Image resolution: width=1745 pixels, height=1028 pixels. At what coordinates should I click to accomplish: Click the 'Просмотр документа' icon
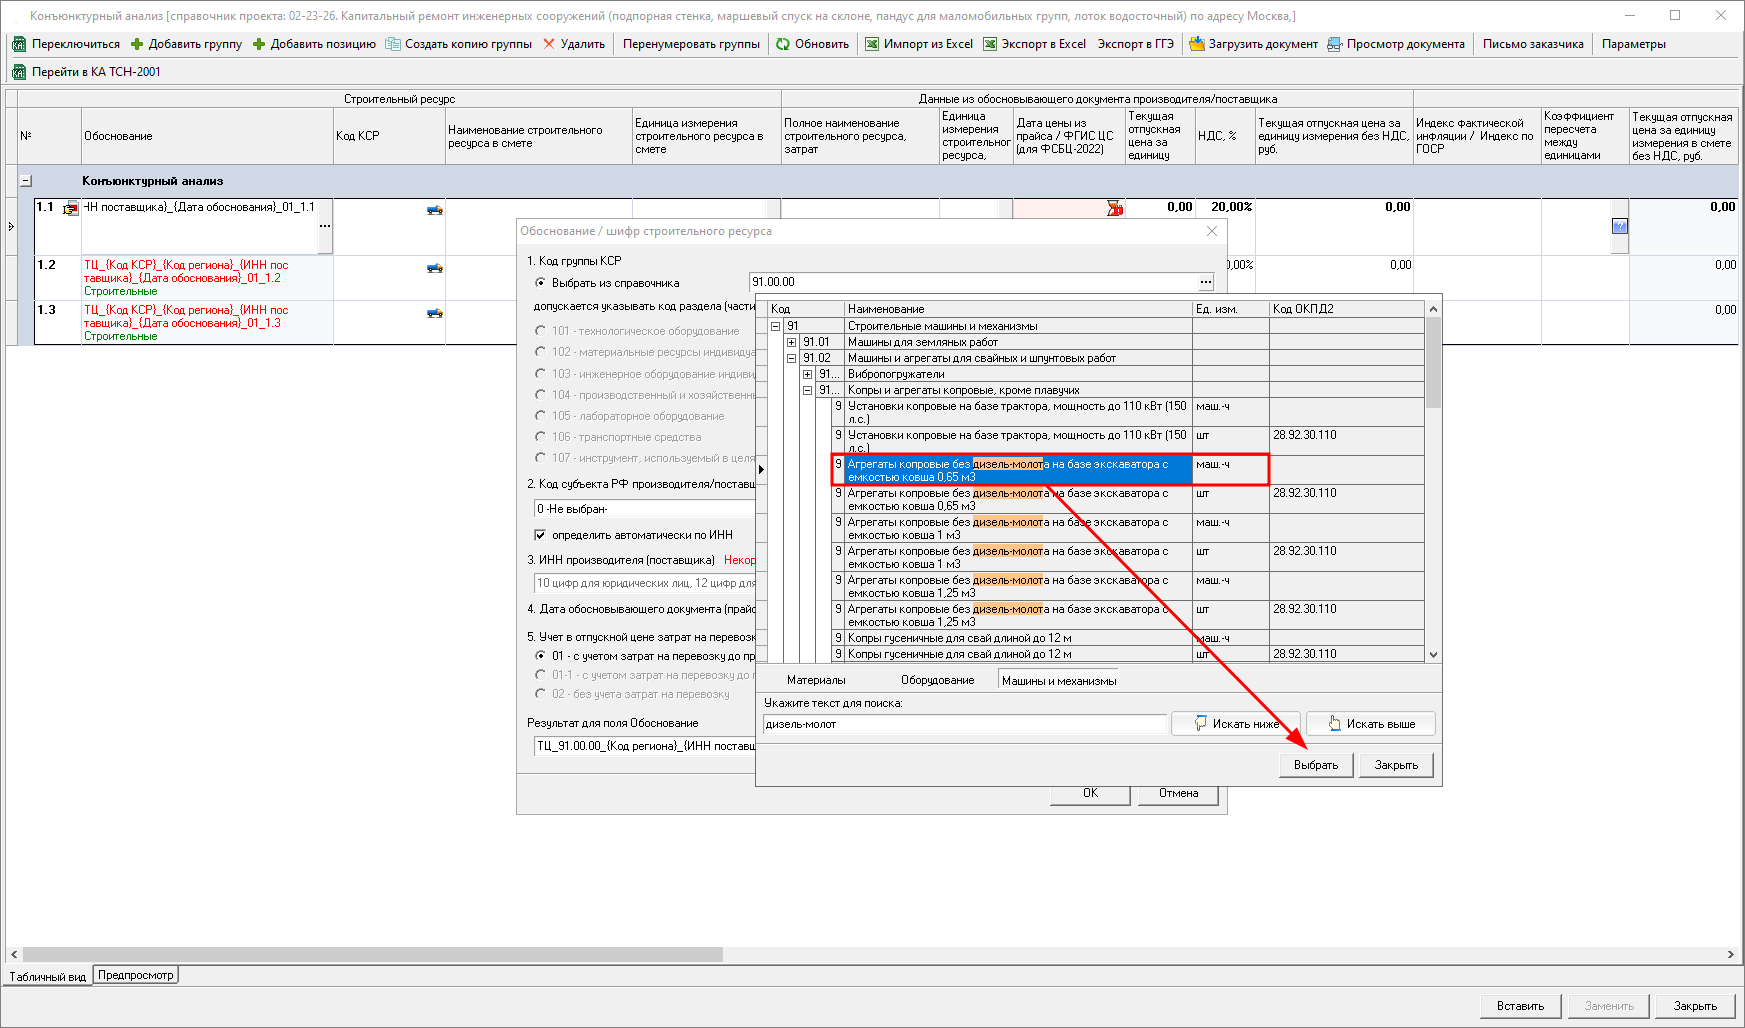[x=1335, y=44]
